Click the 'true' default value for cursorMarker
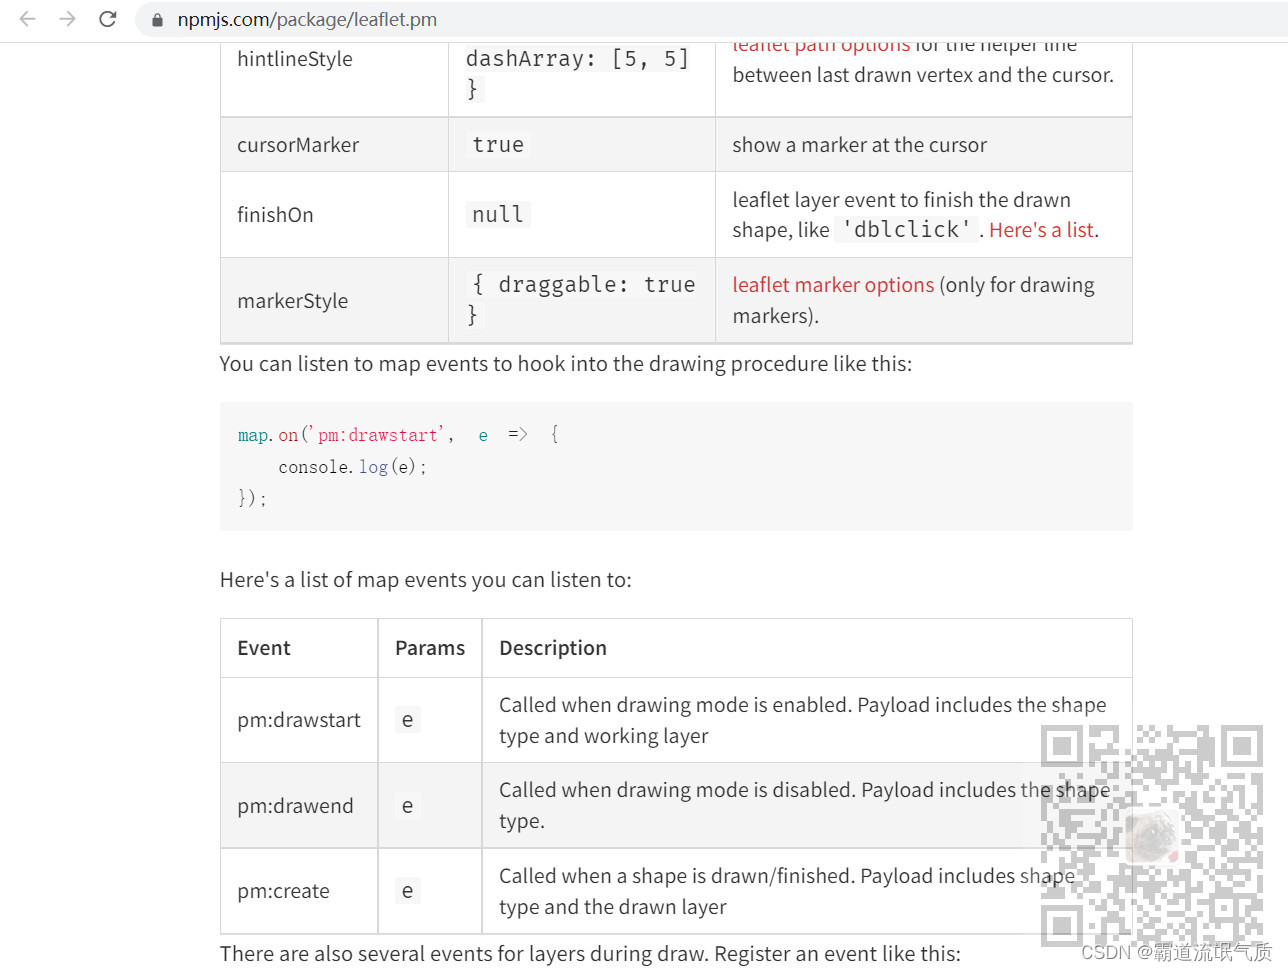The image size is (1288, 971). (498, 145)
